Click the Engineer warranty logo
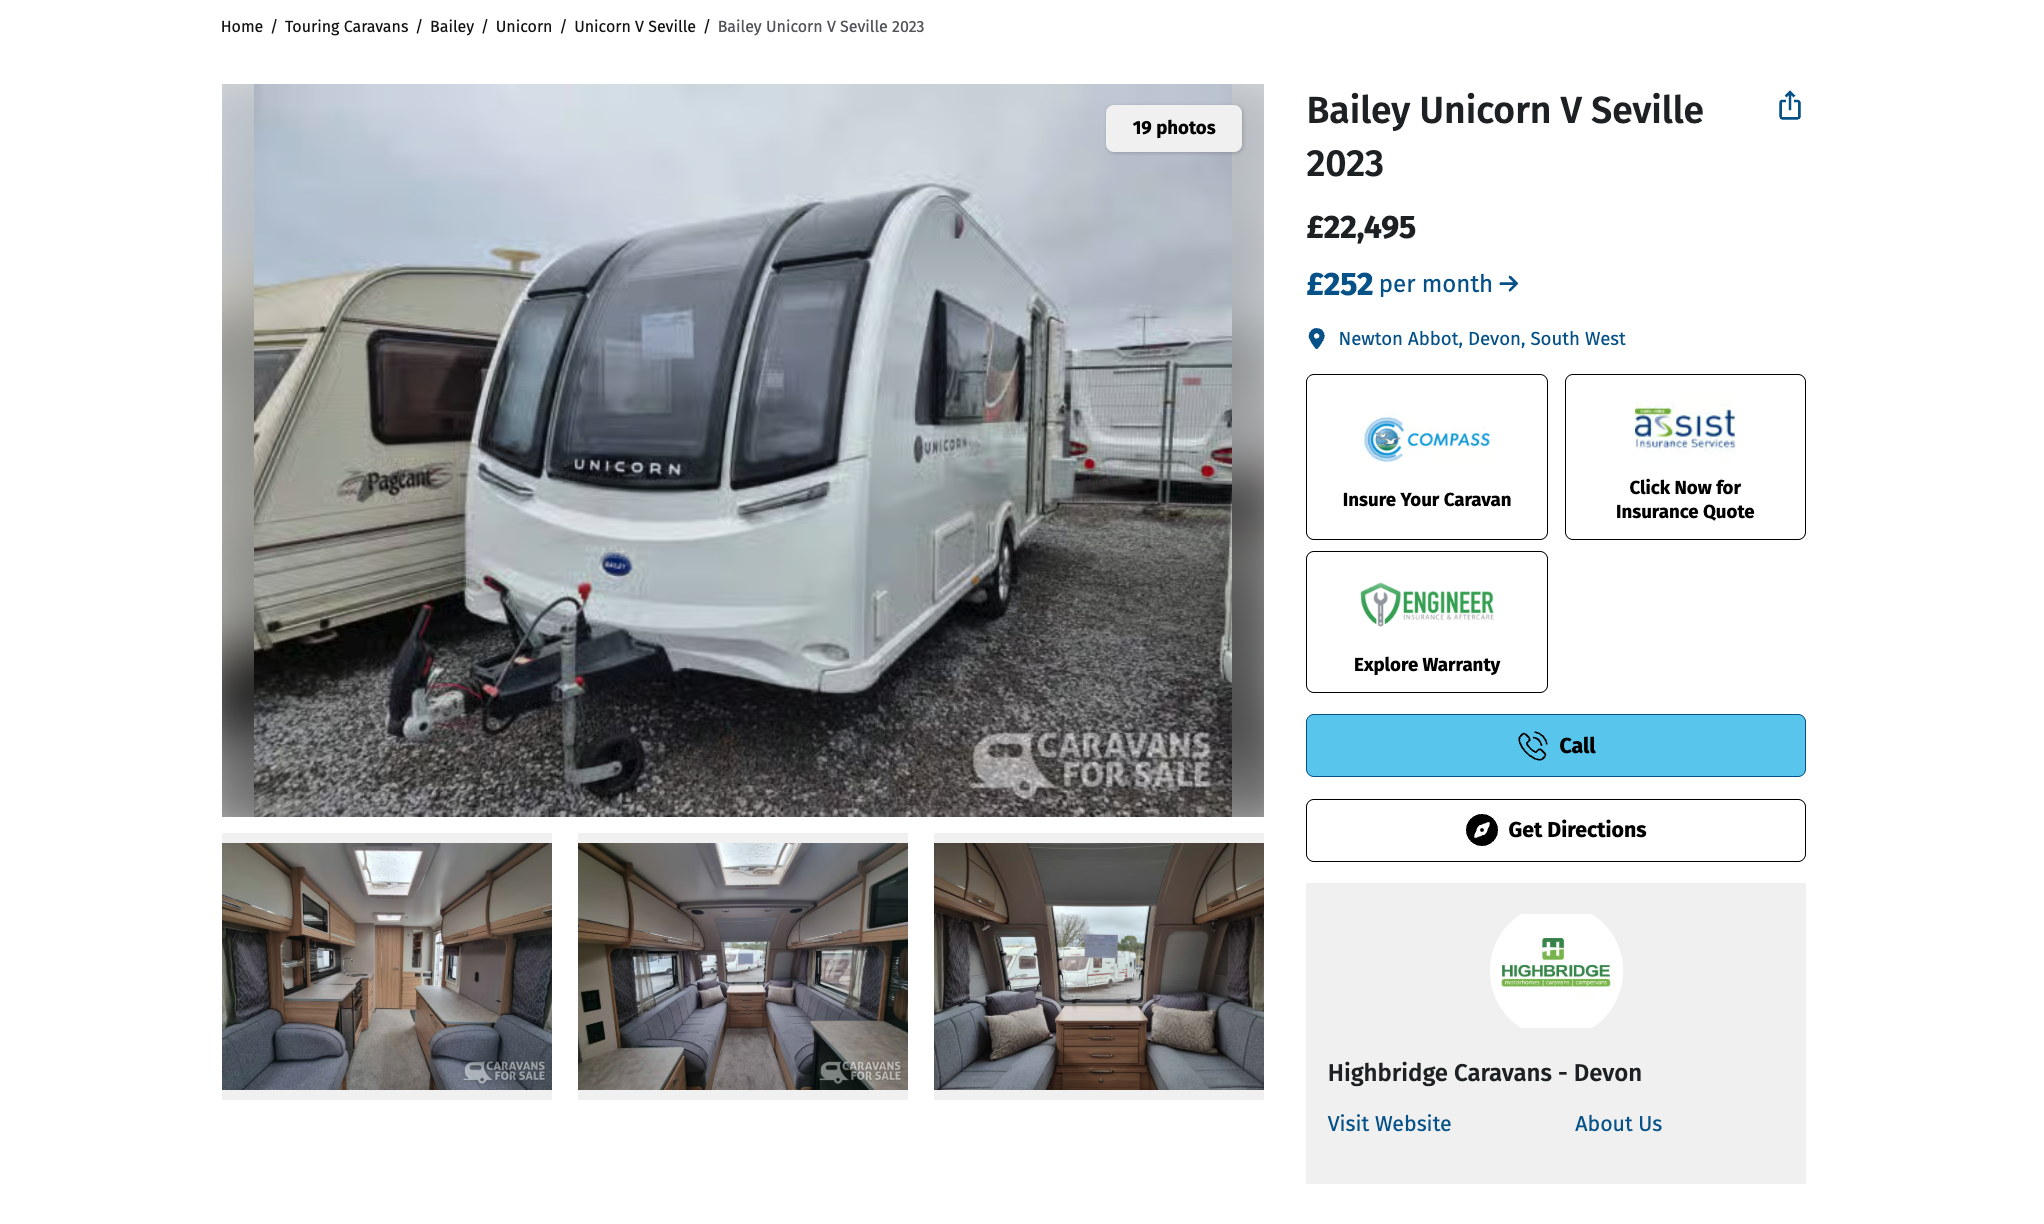 point(1427,604)
